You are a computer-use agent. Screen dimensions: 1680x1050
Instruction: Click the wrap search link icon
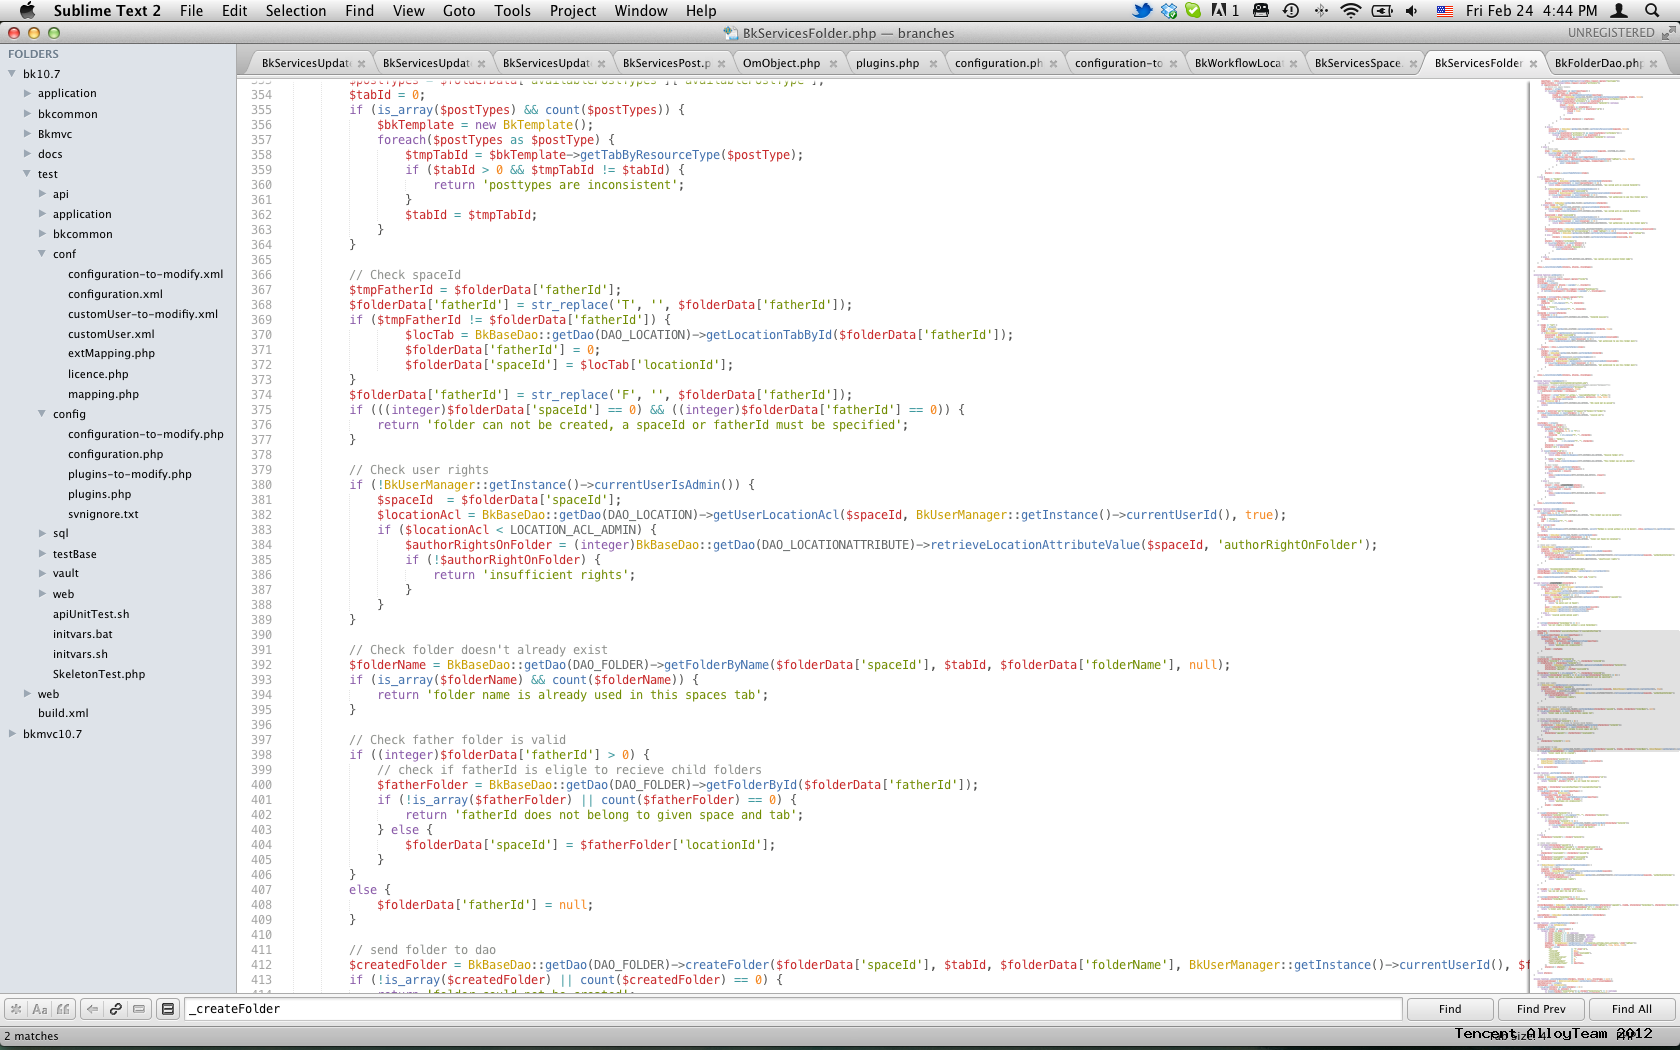pos(116,1009)
